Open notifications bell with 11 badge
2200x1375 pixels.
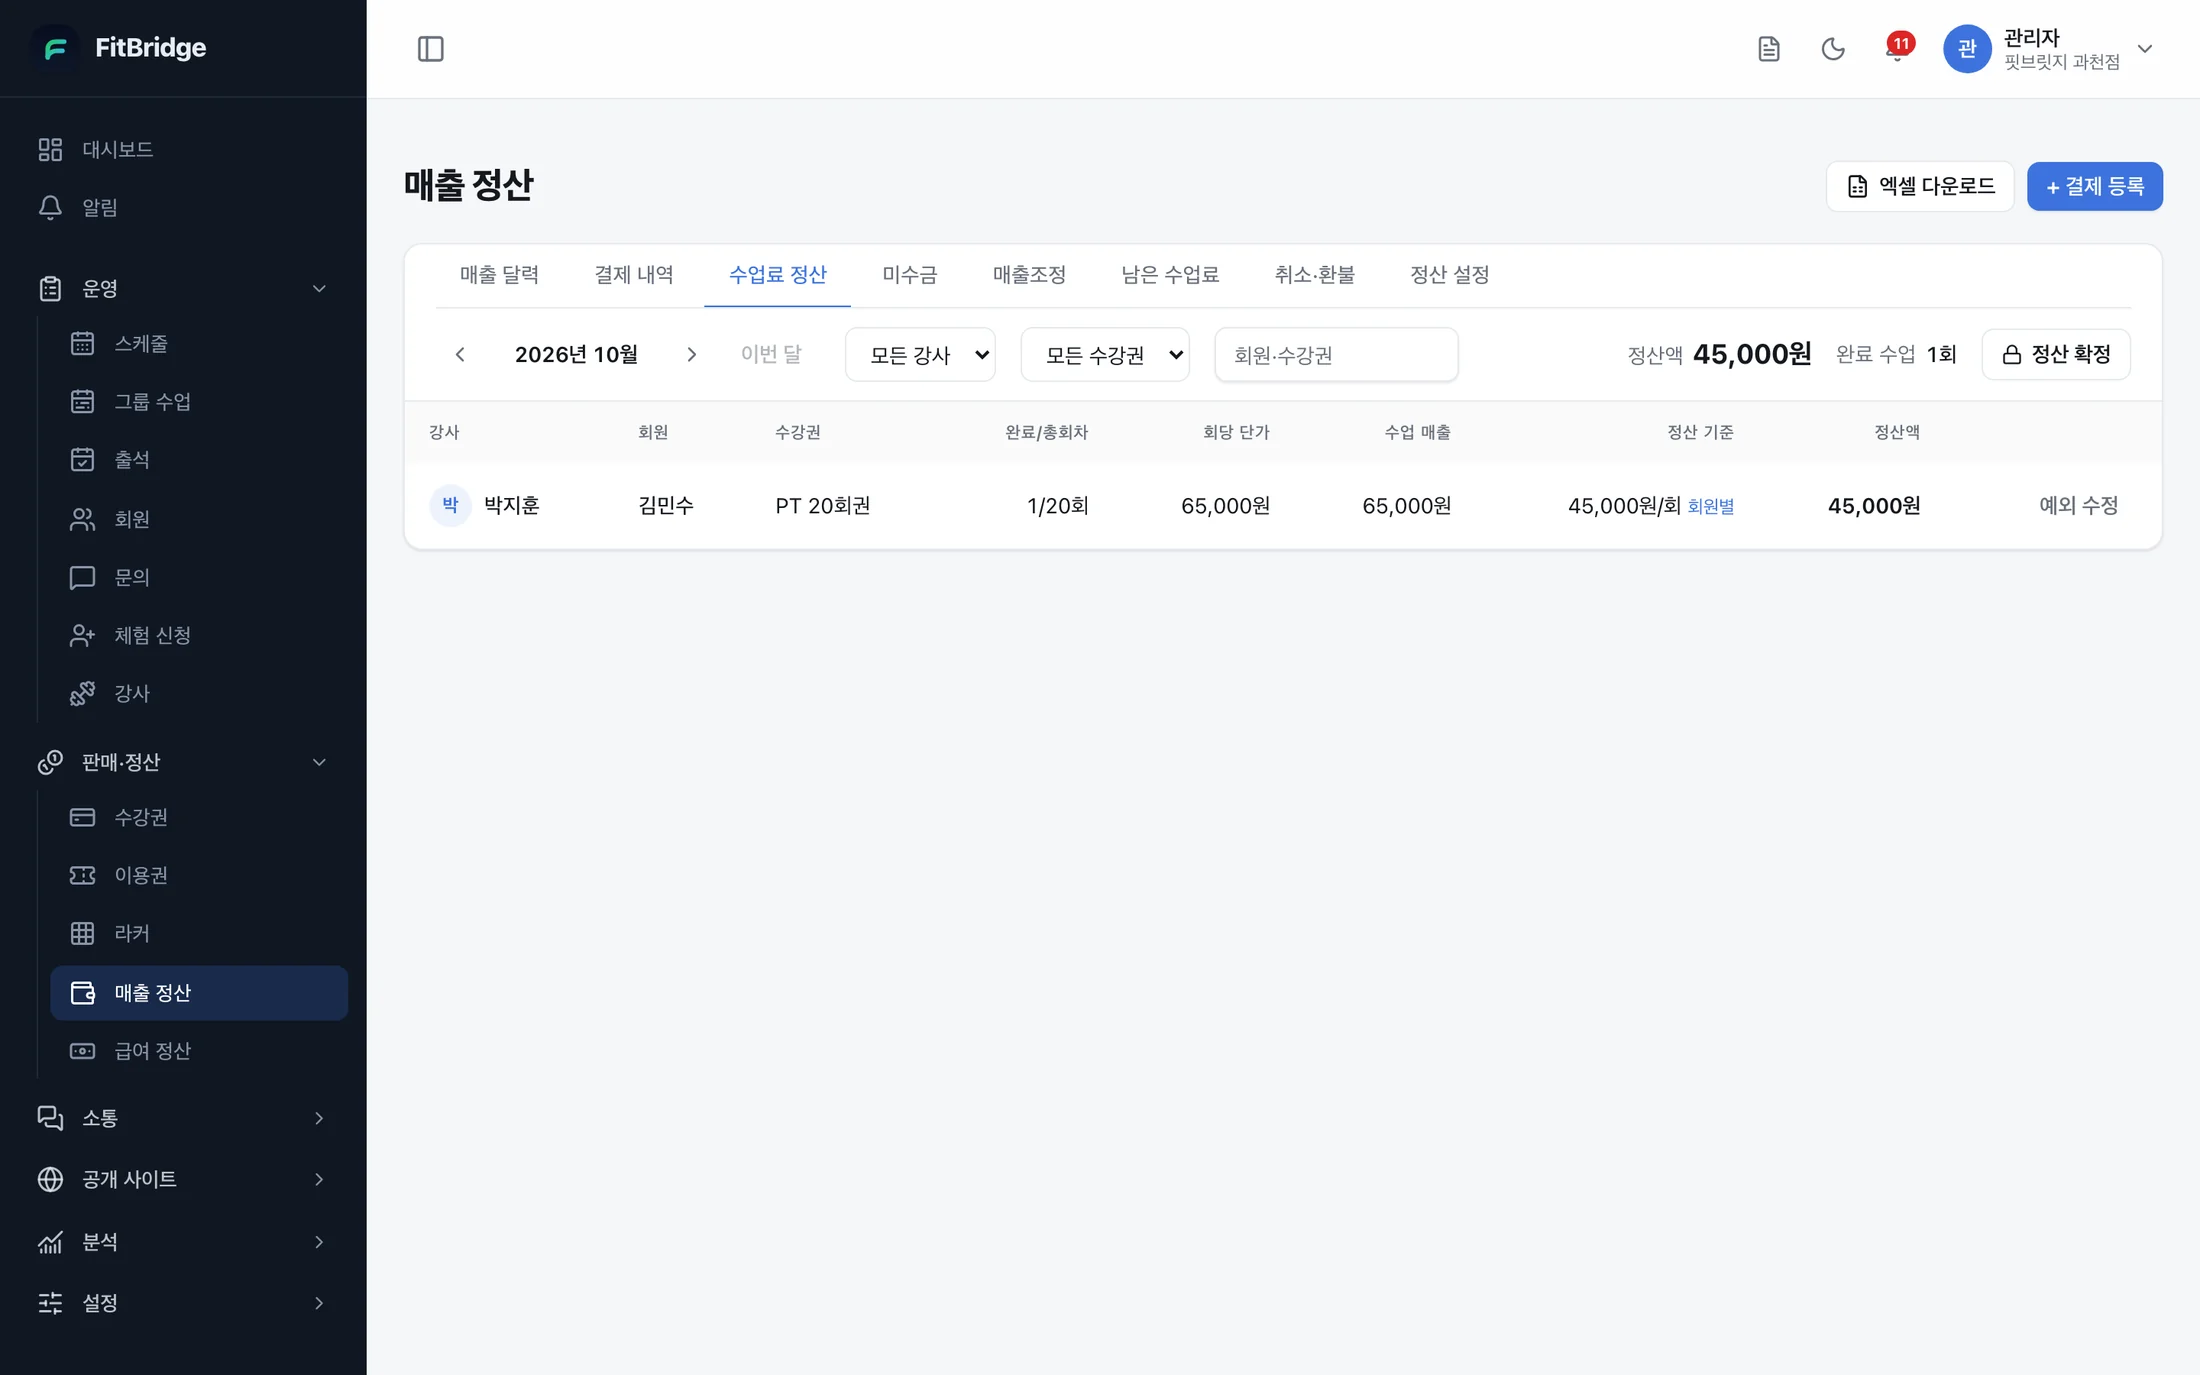pos(1897,47)
